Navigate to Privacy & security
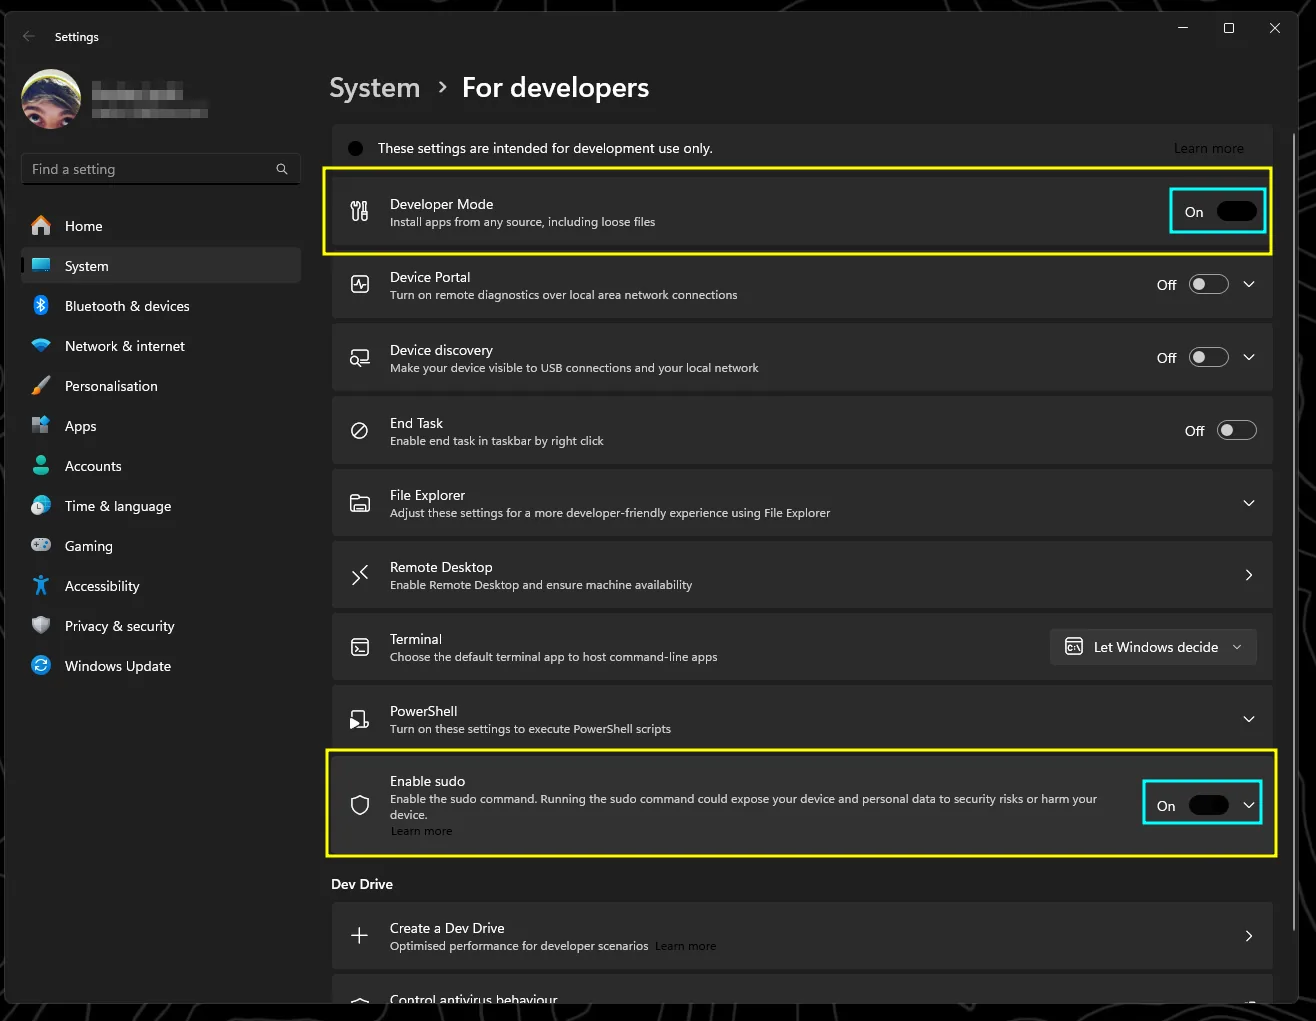The height and width of the screenshot is (1021, 1316). point(161,626)
